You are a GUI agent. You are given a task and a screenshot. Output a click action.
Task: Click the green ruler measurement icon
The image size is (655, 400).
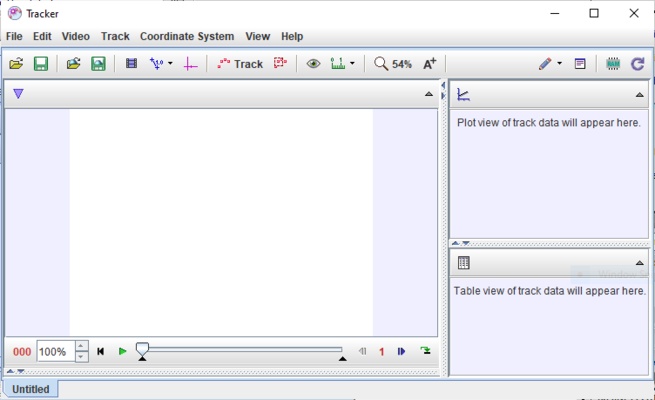pos(338,63)
